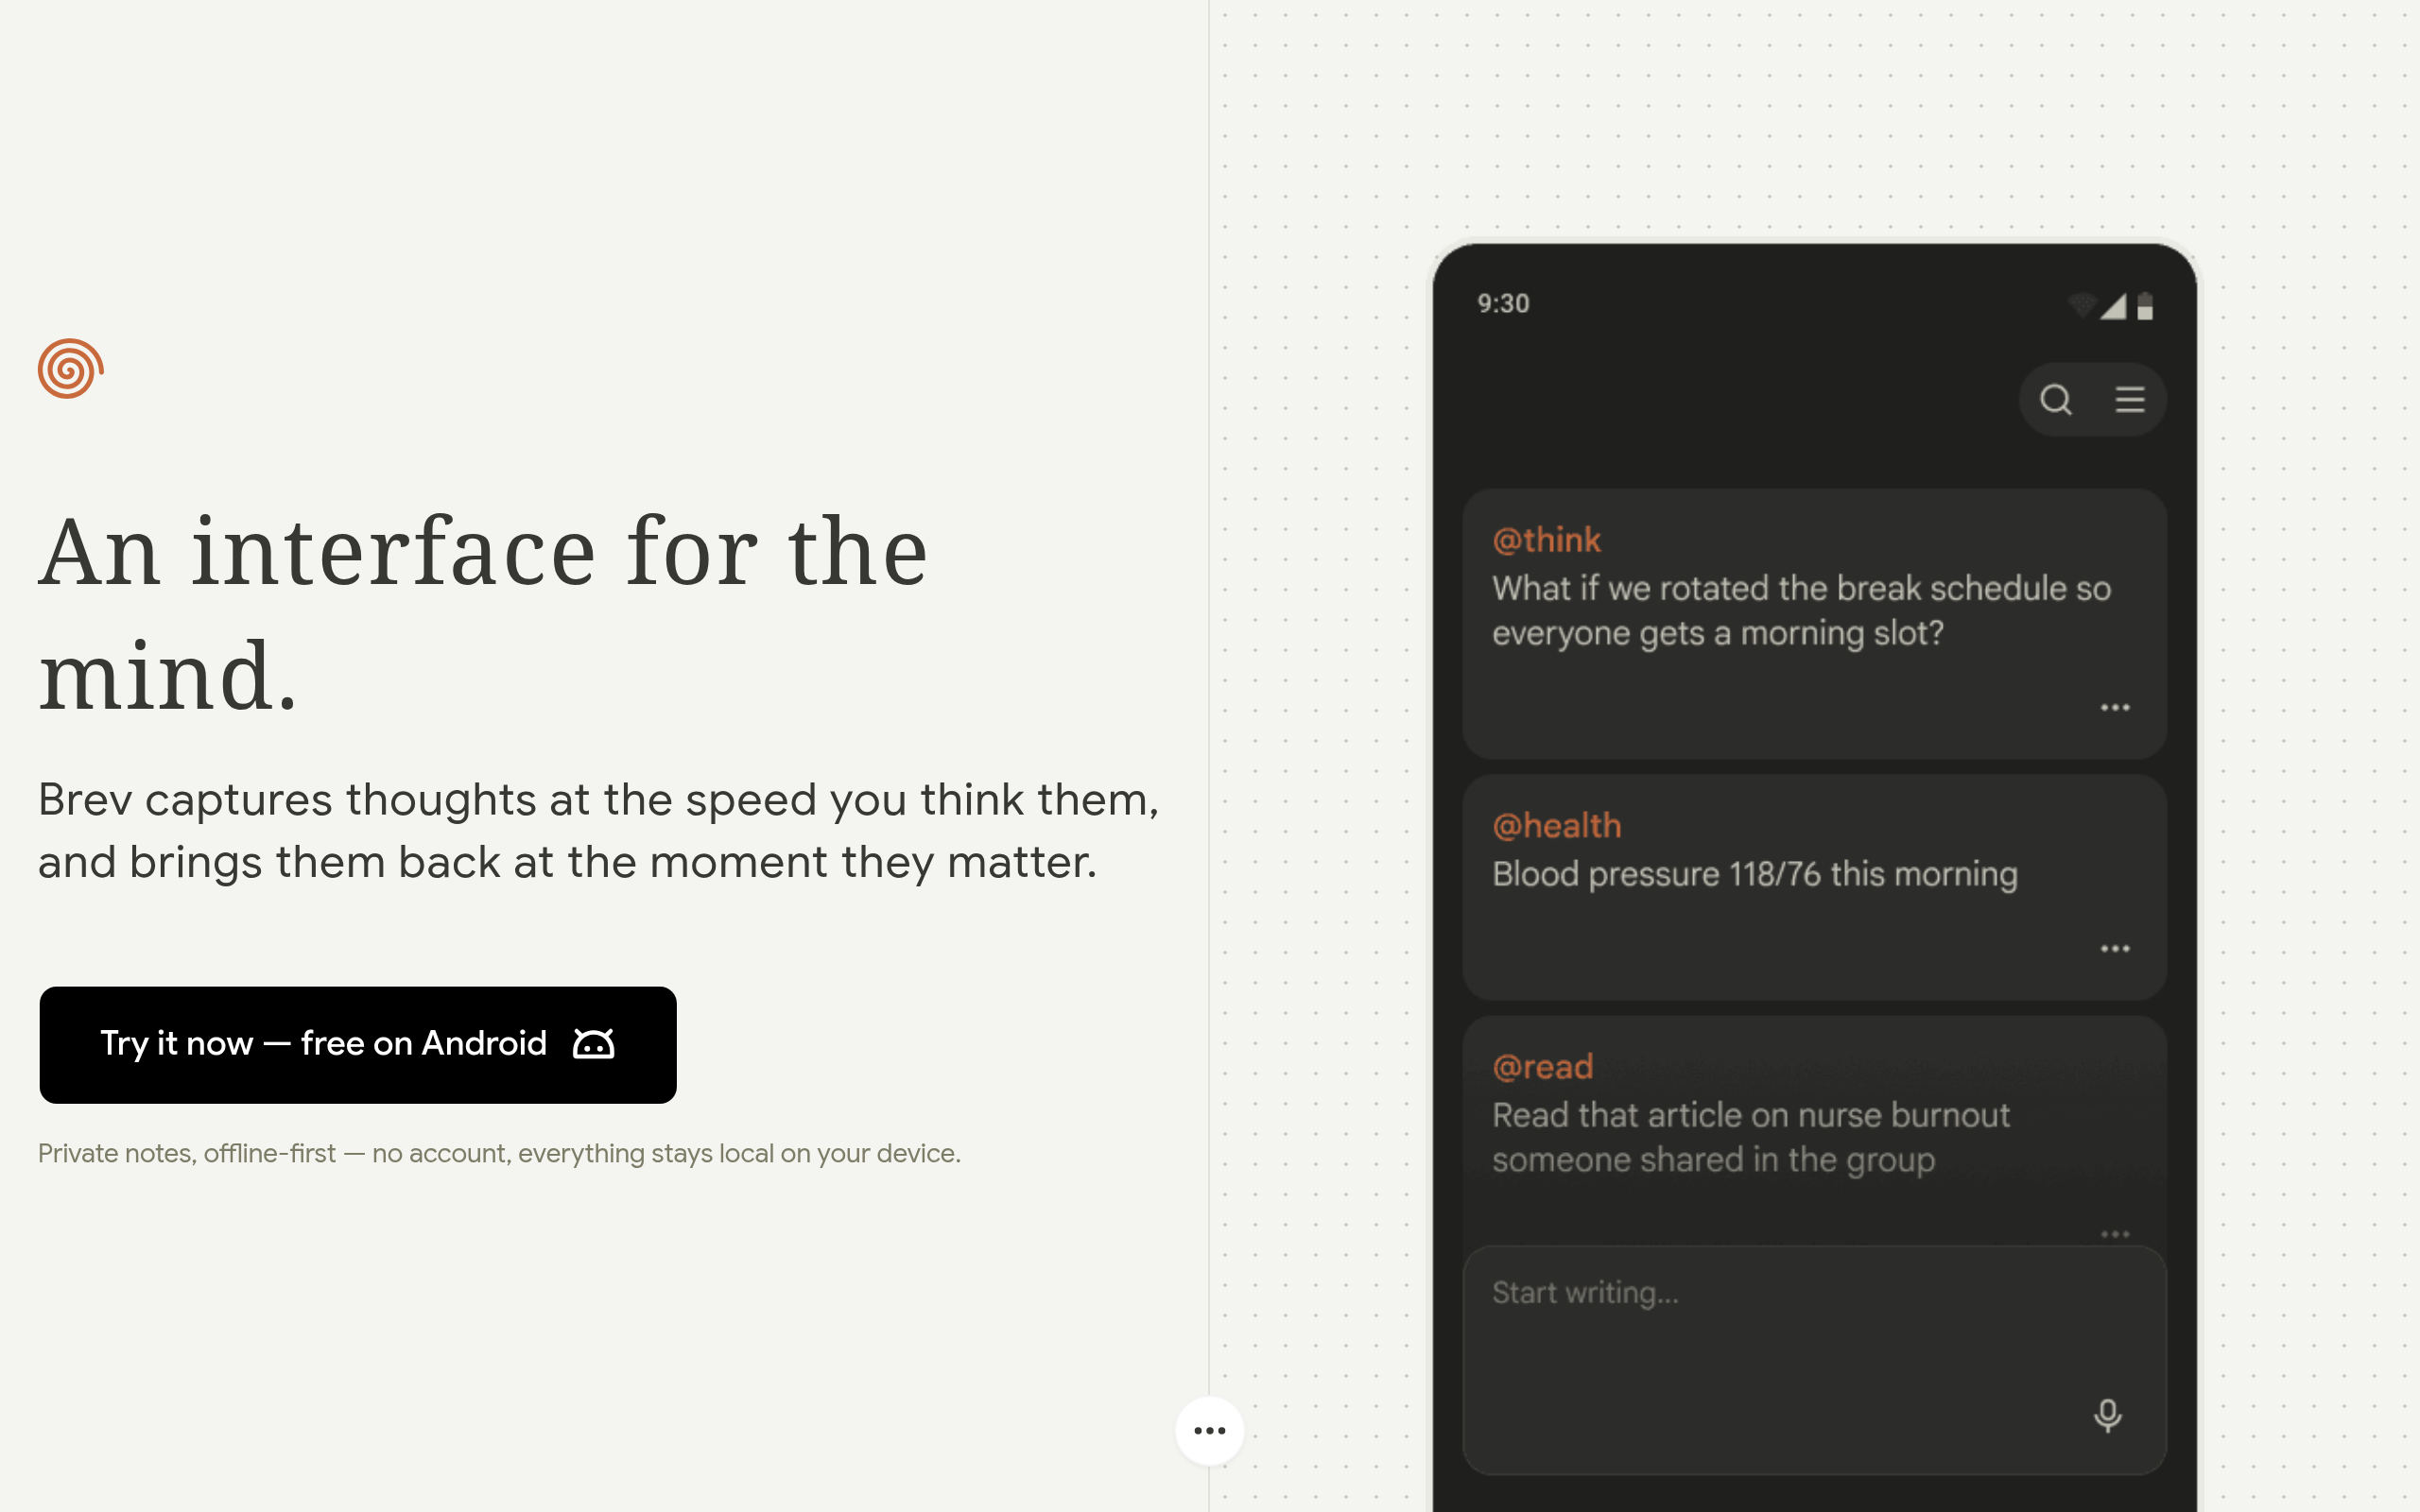Click the Wi-Fi icon in phone status bar
Viewport: 2420px width, 1512px height.
coord(2082,306)
